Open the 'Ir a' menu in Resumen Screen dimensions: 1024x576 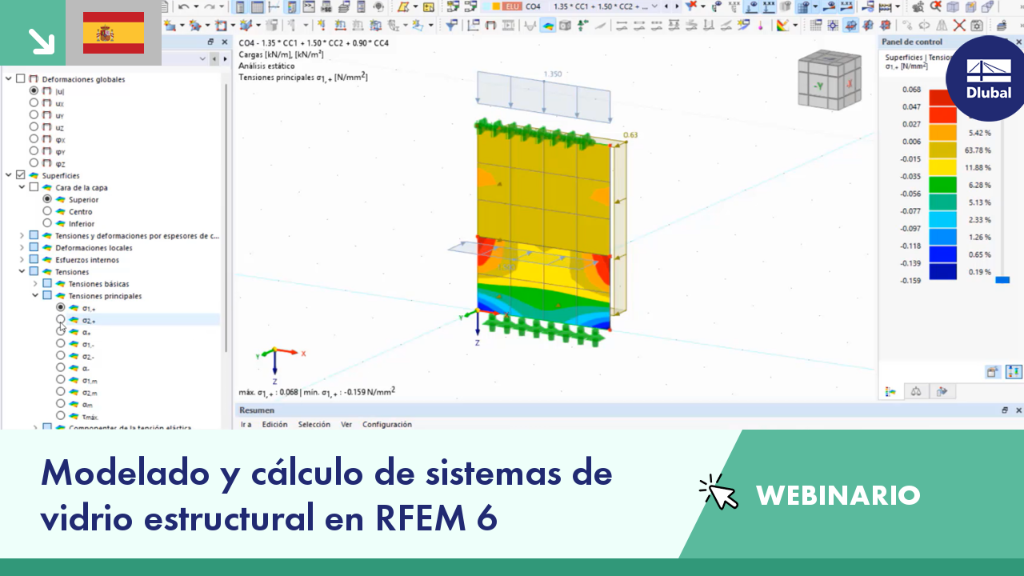246,424
